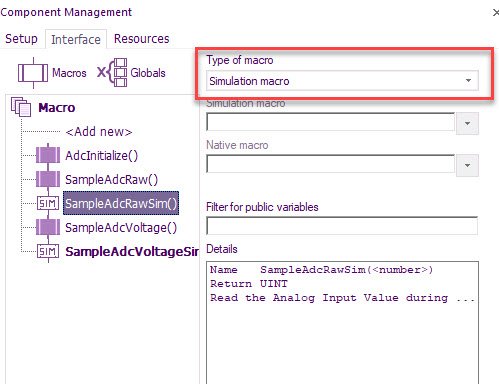The image size is (499, 384).
Task: Open the Interface tab
Action: (76, 39)
